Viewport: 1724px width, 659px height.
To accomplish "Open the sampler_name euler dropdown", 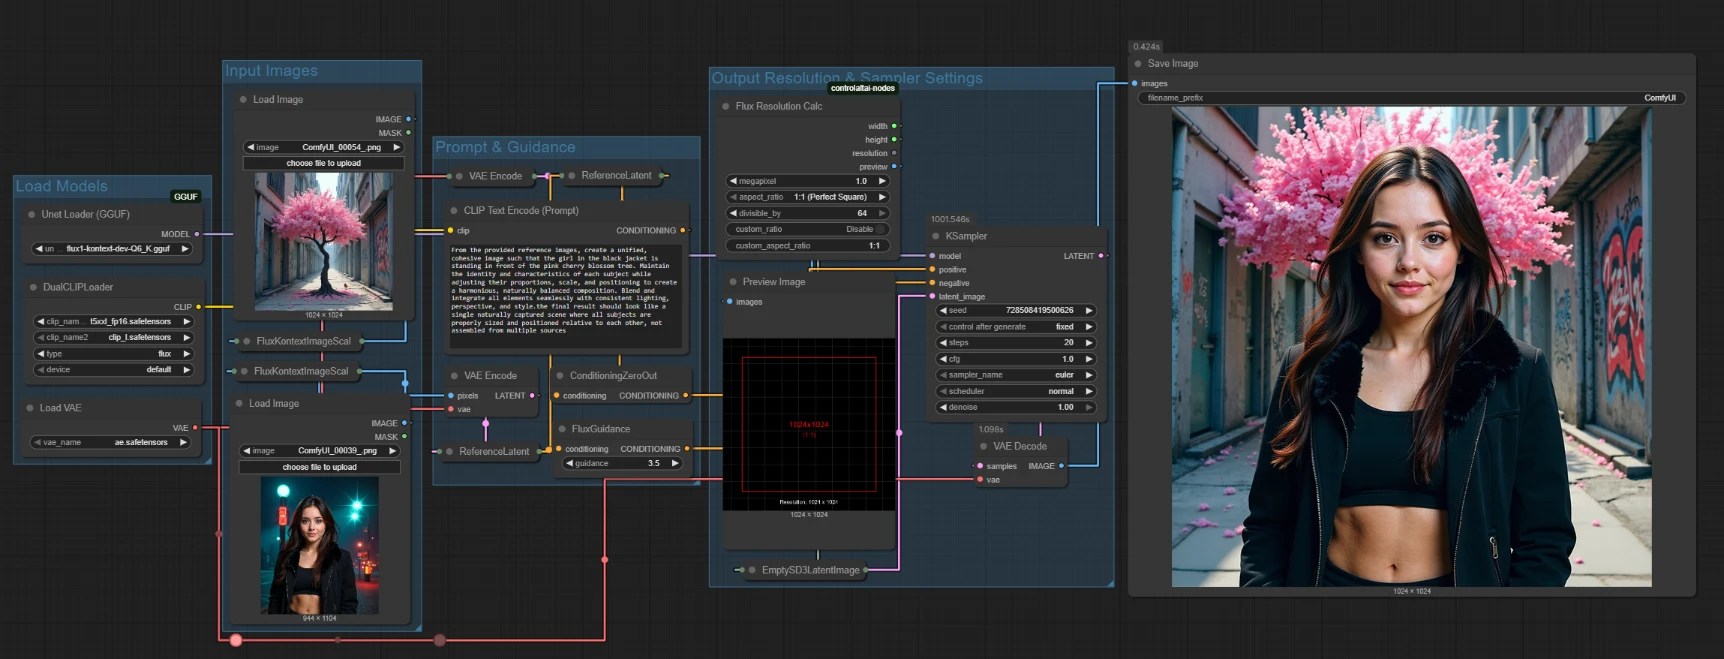I will tap(1015, 375).
